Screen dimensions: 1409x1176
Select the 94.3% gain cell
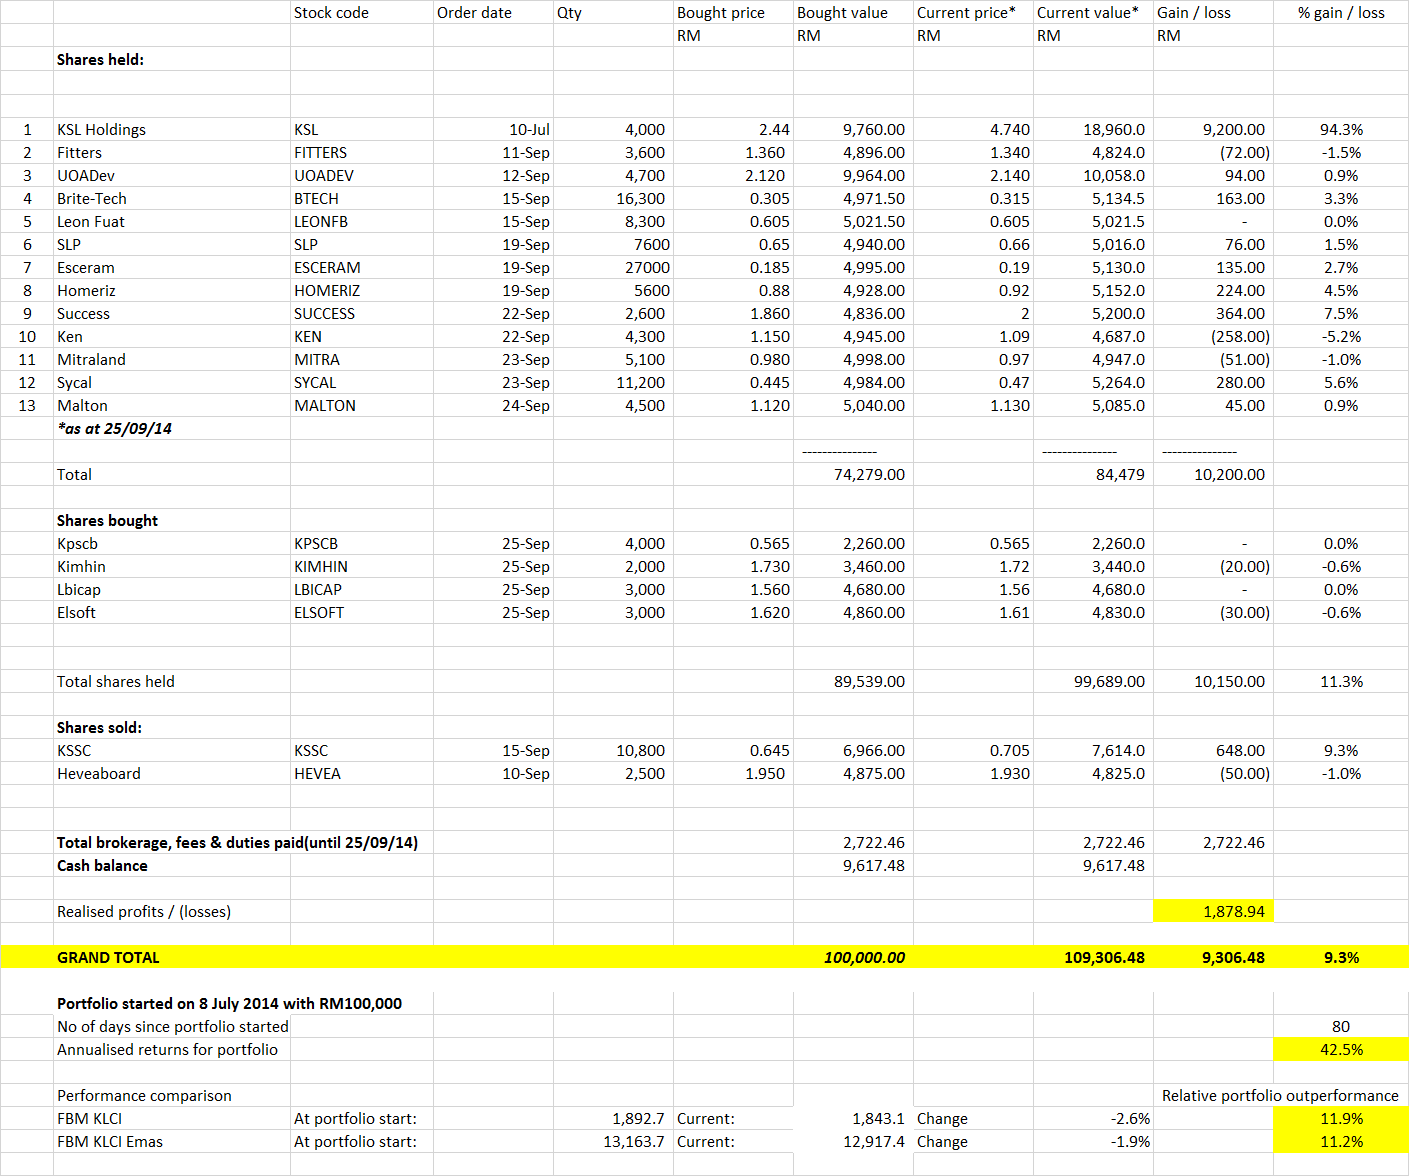pos(1341,130)
